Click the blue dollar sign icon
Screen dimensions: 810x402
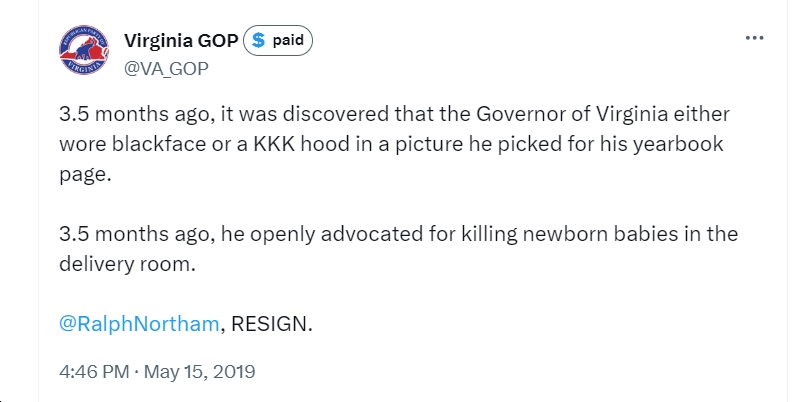258,40
